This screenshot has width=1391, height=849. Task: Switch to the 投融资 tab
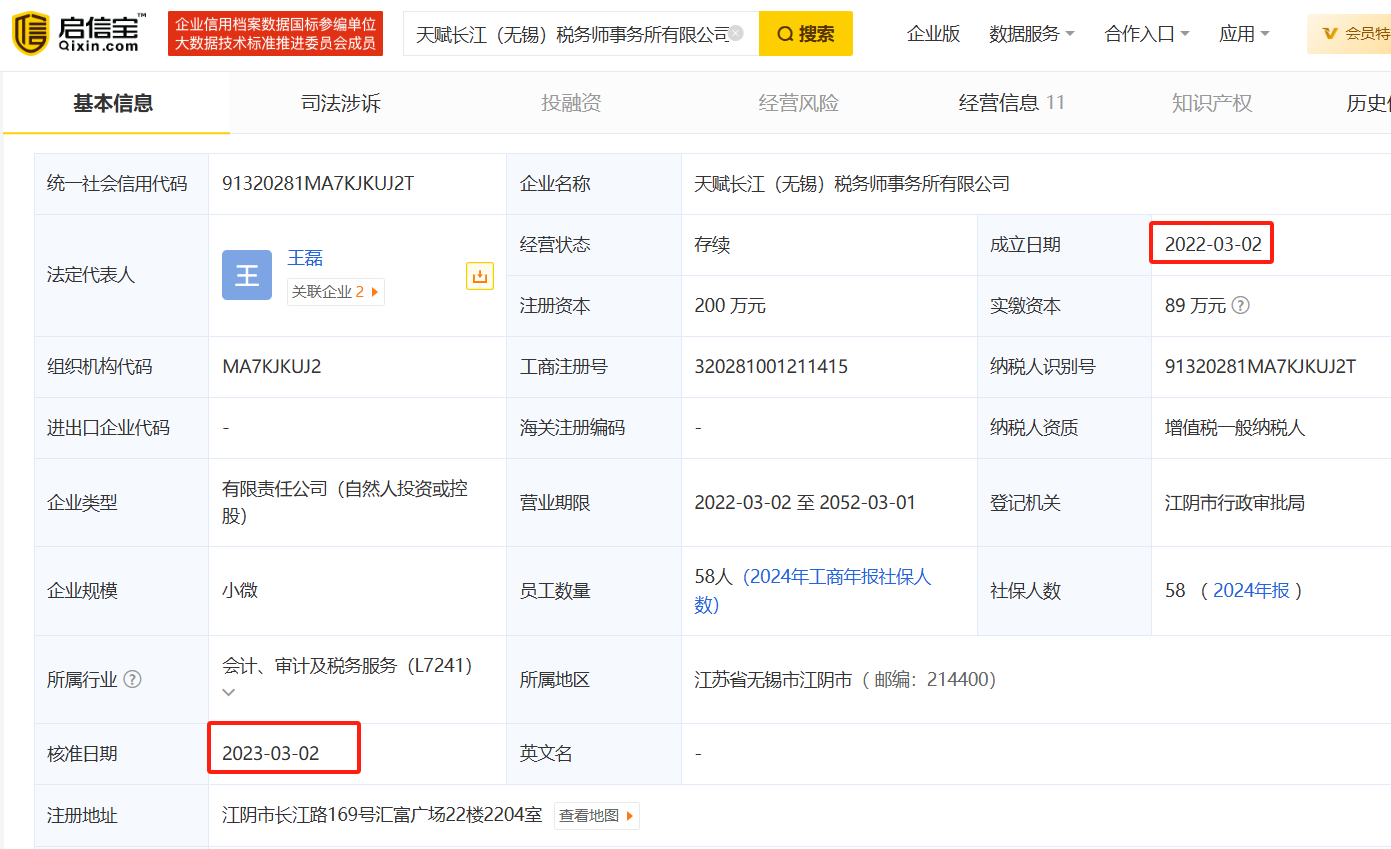point(571,103)
